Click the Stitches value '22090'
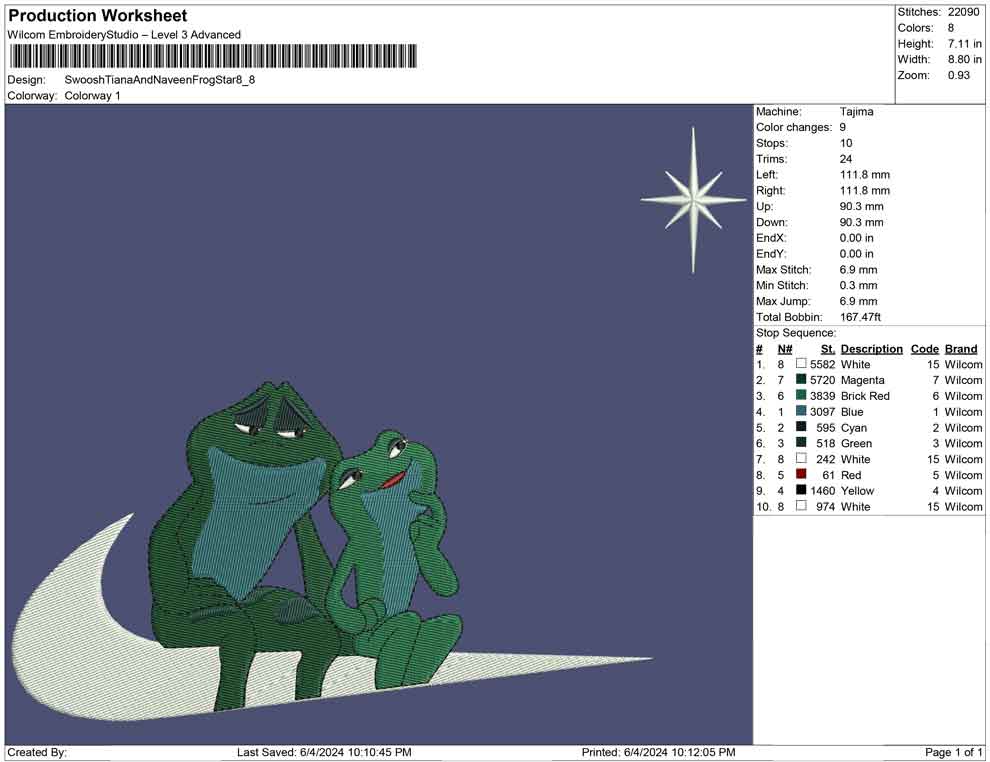This screenshot has height=762, width=990. point(963,12)
